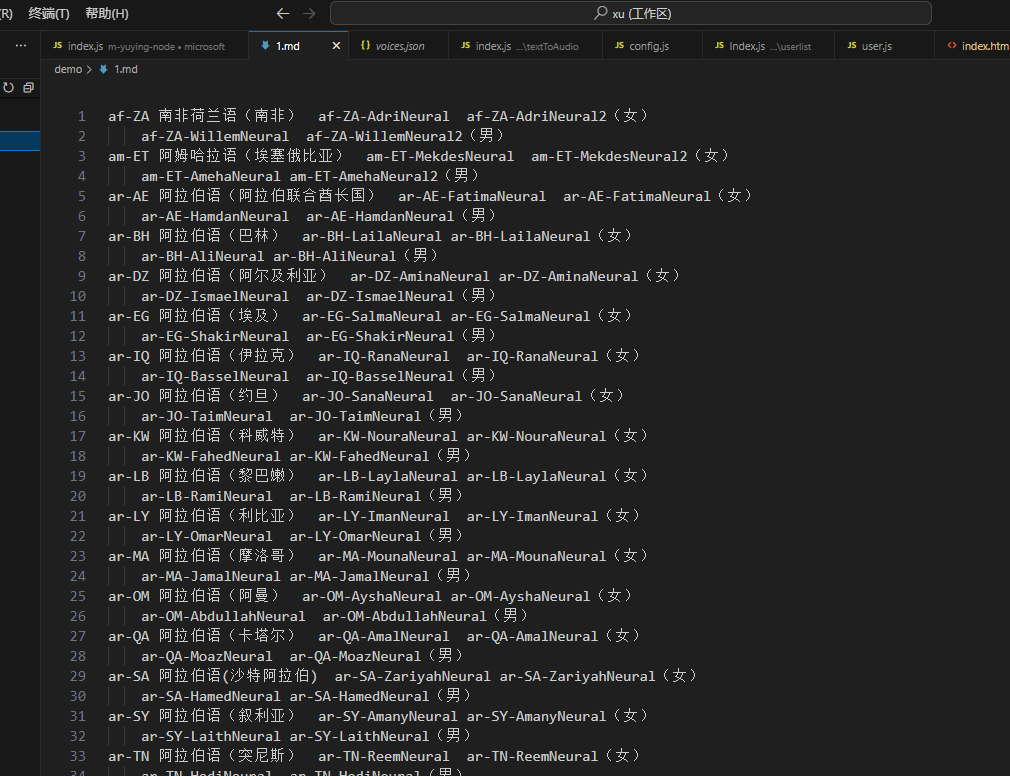The image size is (1010, 776).
Task: Click text ar-LB-RamiNeural（男）
Action: pos(377,496)
